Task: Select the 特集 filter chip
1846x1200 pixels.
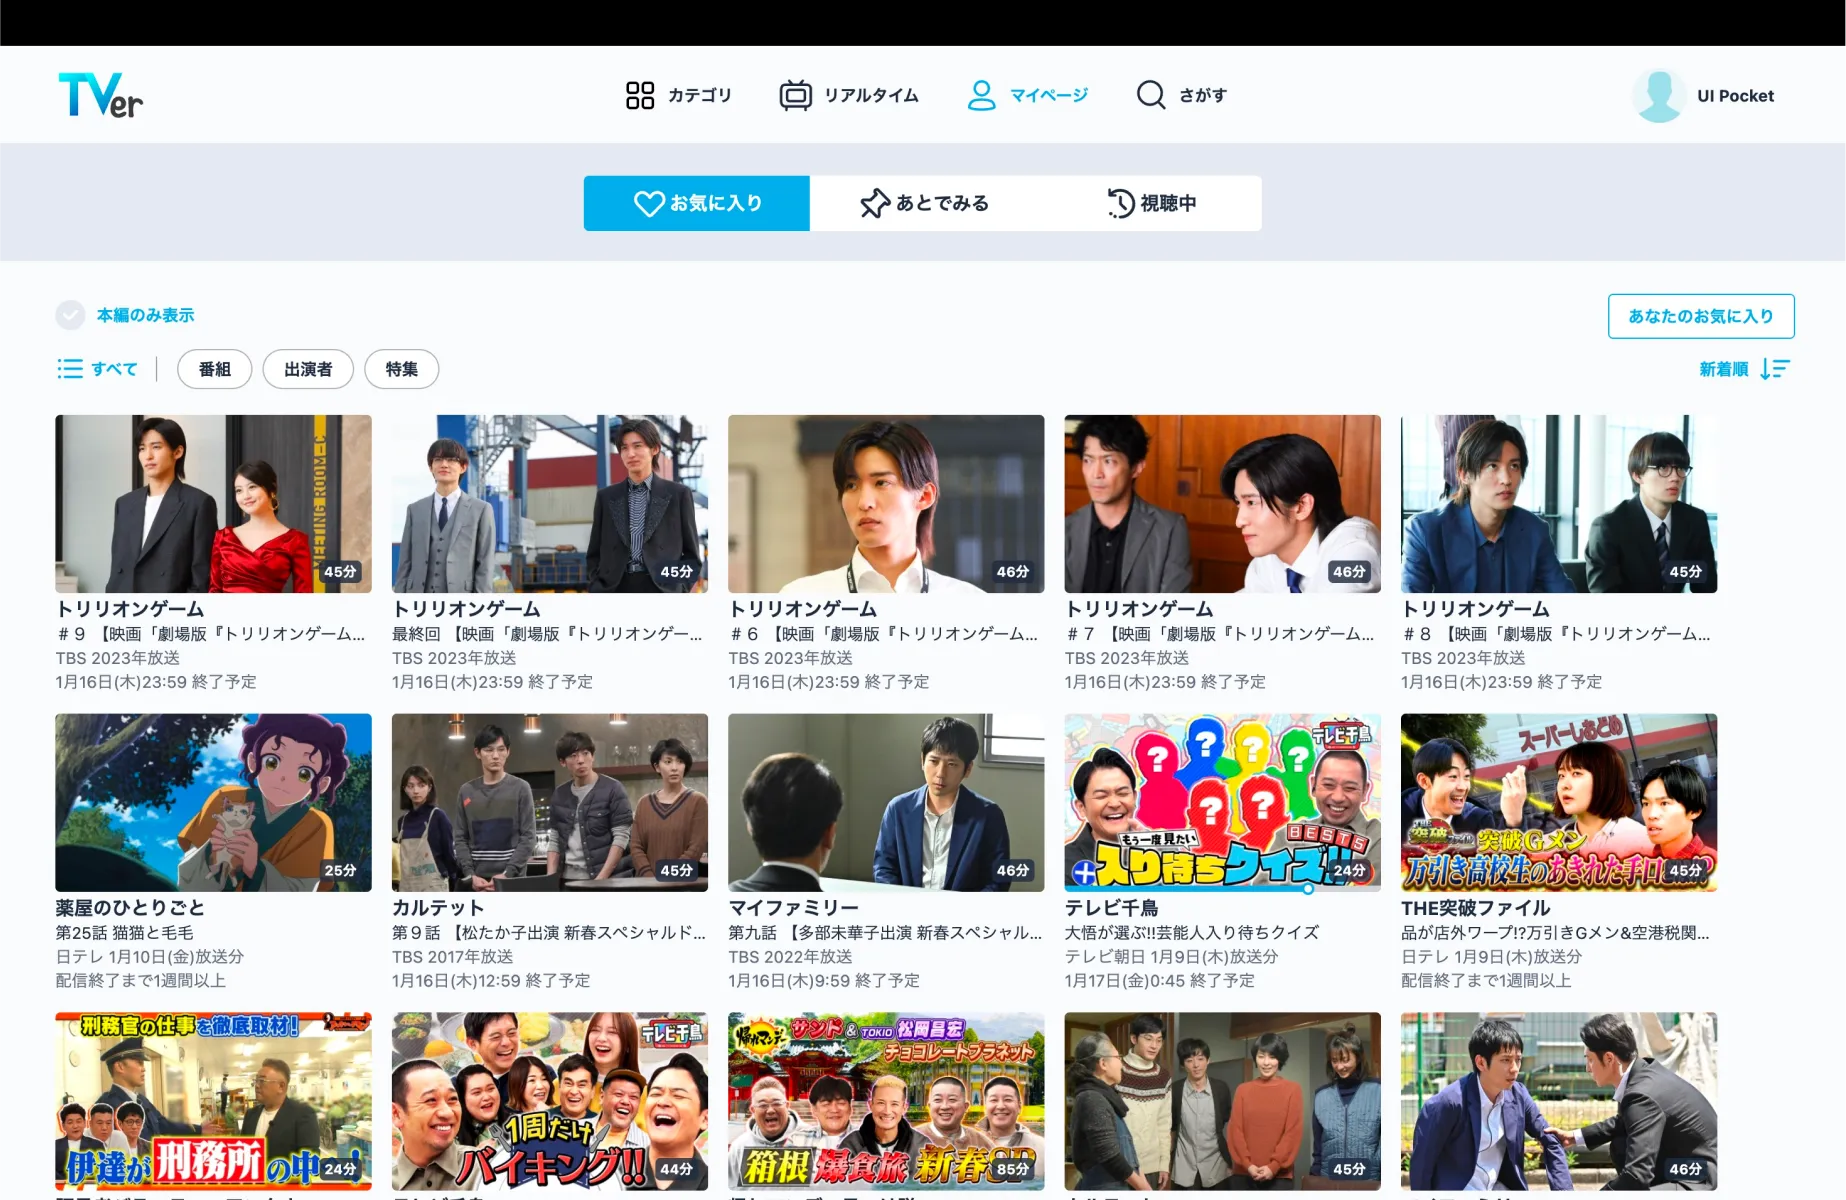Action: click(401, 369)
